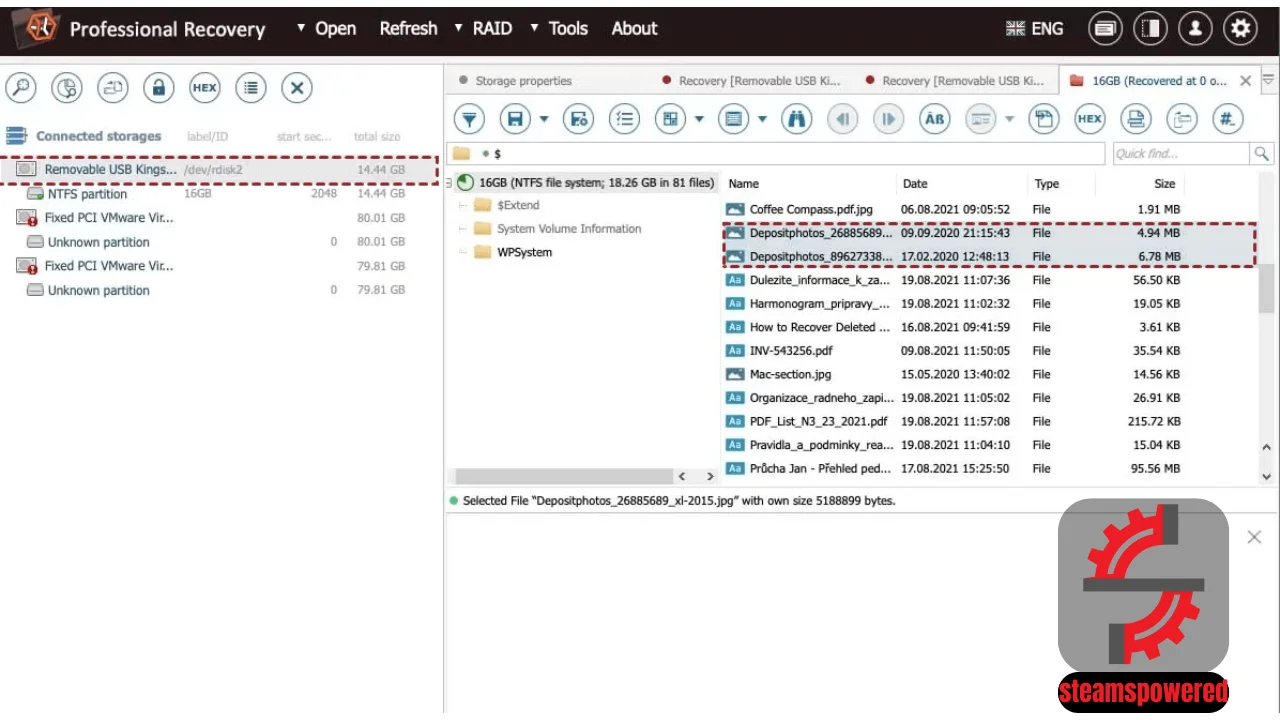Click the log window icon beside ENG
This screenshot has width=1280, height=720.
coord(1104,29)
